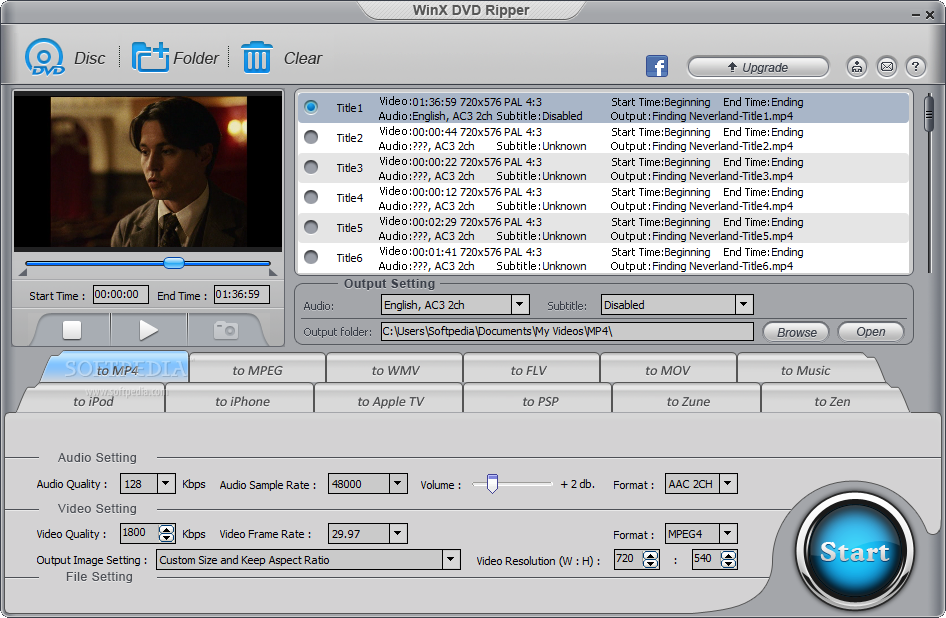Select the Title3 radio button
Viewport: 946px width, 618px height.
click(311, 167)
